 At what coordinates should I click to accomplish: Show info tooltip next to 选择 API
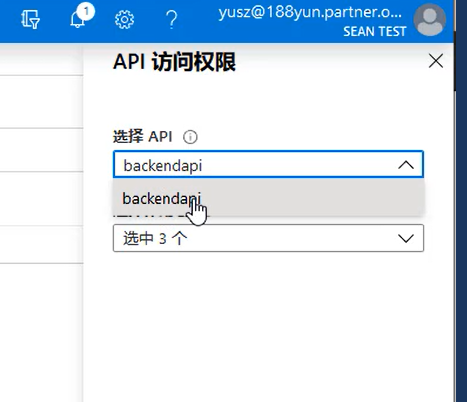point(190,137)
